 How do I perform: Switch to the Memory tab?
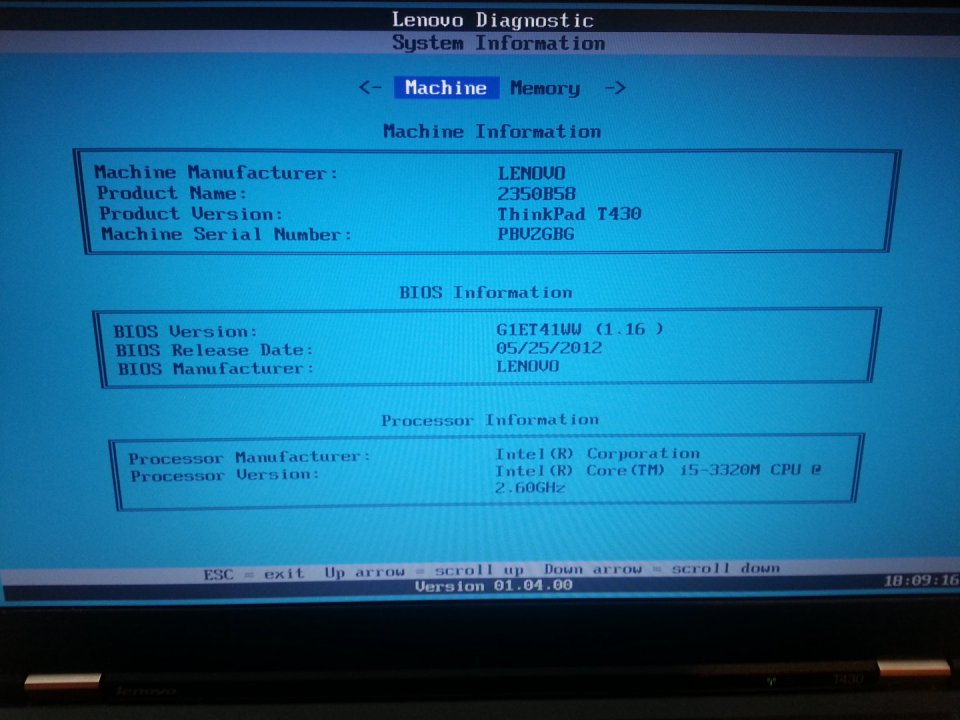pyautogui.click(x=545, y=88)
